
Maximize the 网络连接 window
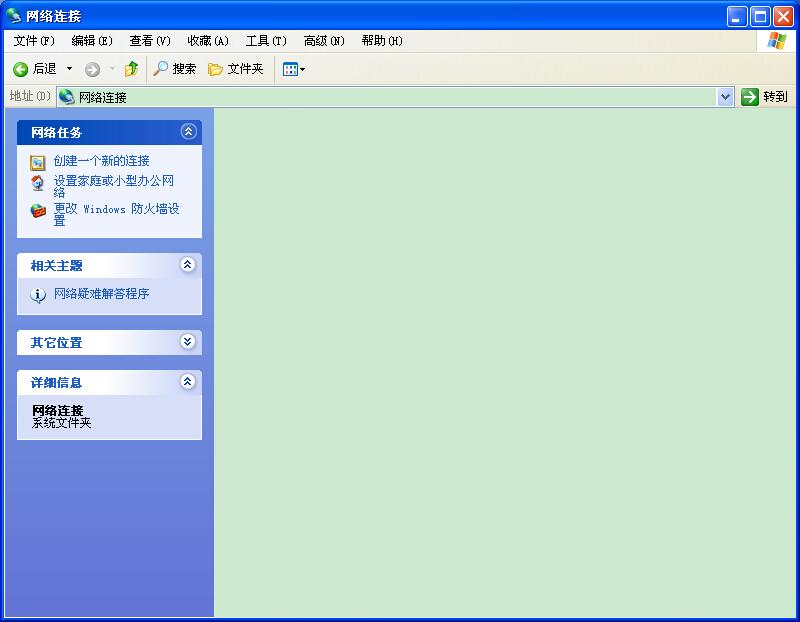[760, 17]
